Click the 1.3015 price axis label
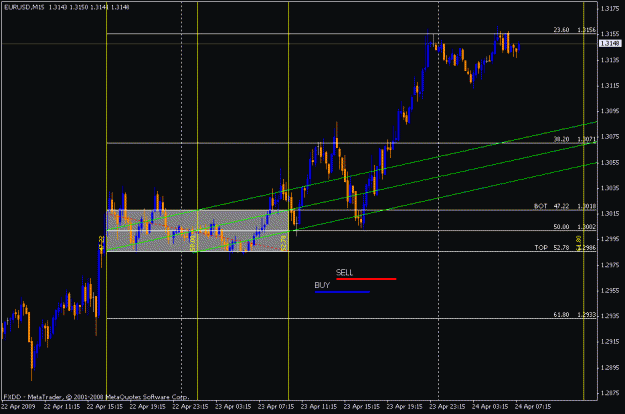Screen dimensions: 625x414 [610, 214]
